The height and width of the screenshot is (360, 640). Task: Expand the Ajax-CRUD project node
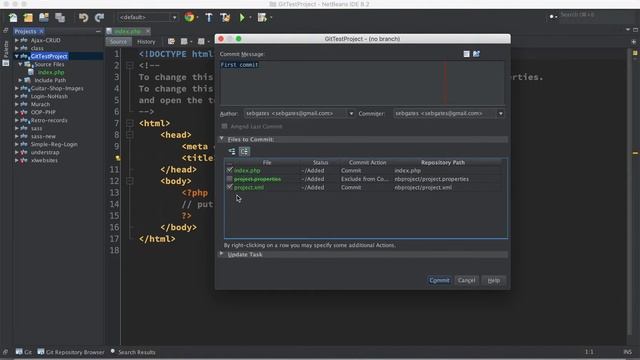(x=16, y=40)
